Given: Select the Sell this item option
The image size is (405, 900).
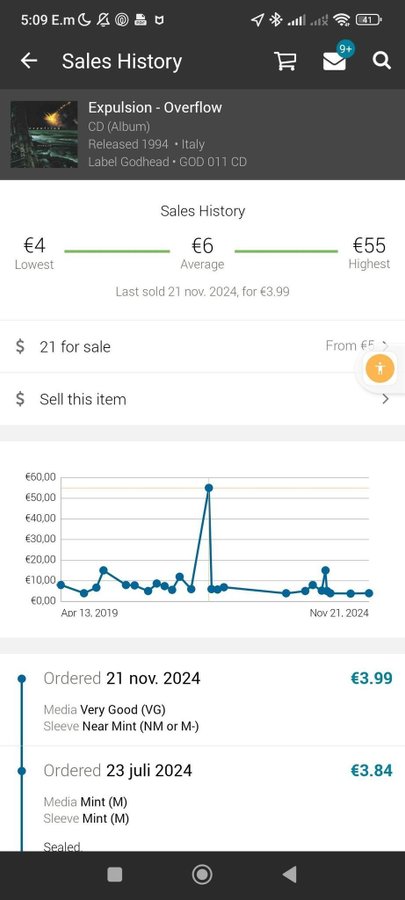Looking at the screenshot, I should click(202, 399).
